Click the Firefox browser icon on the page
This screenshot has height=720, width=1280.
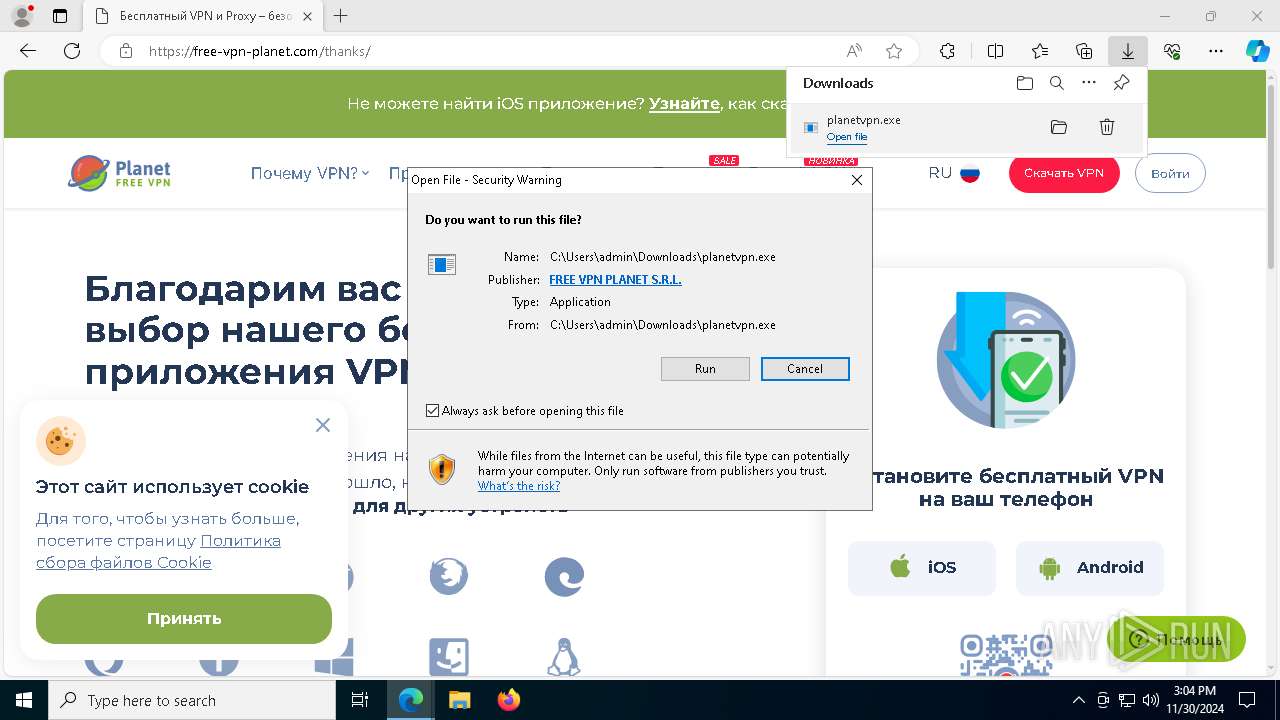[x=449, y=577]
